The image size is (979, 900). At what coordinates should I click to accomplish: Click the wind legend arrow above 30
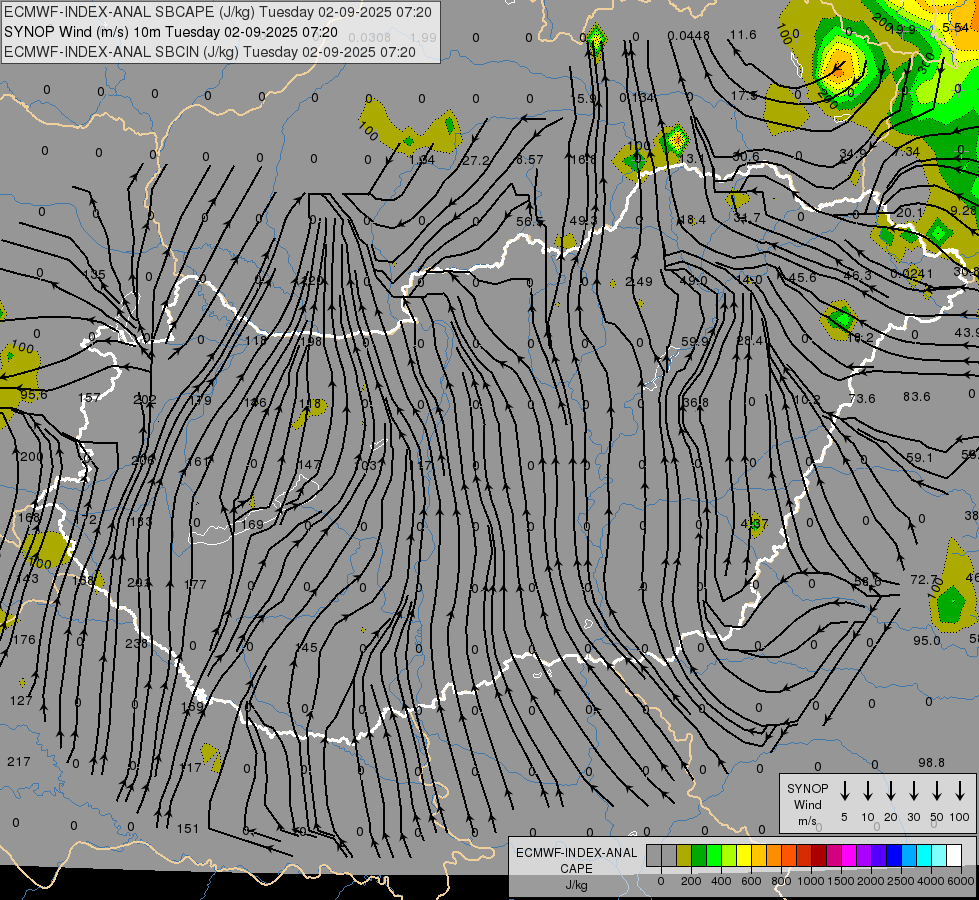click(913, 791)
